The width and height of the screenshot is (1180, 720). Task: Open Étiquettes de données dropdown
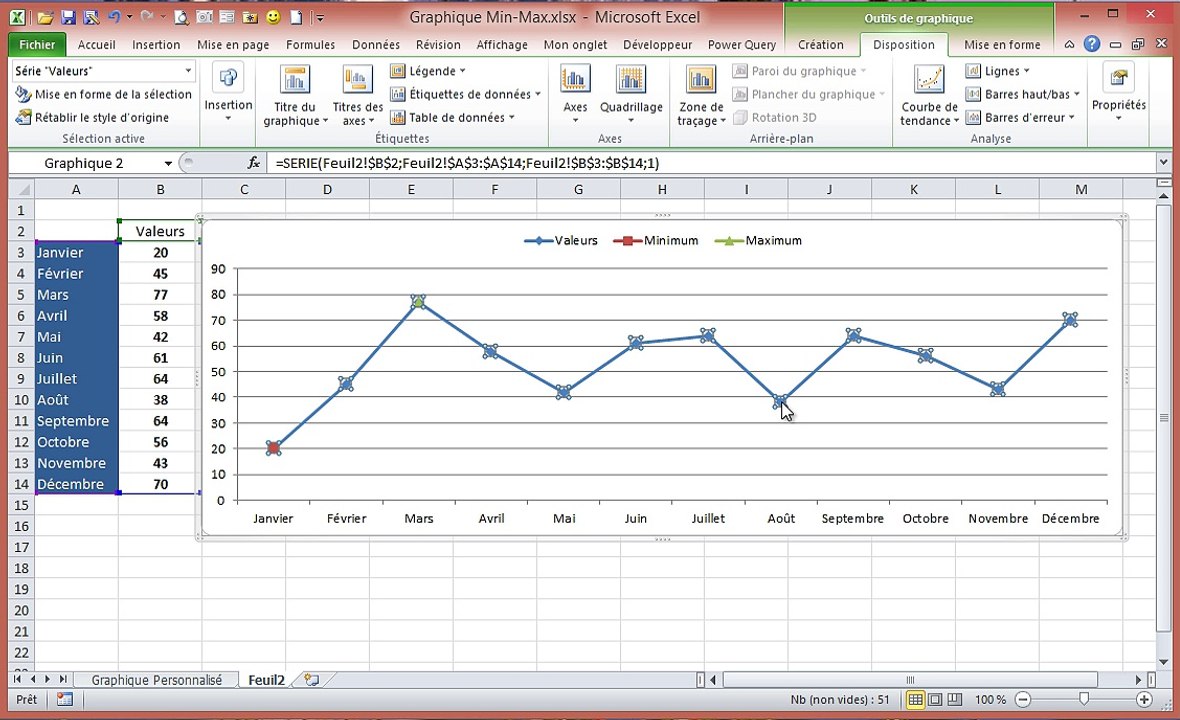[465, 94]
